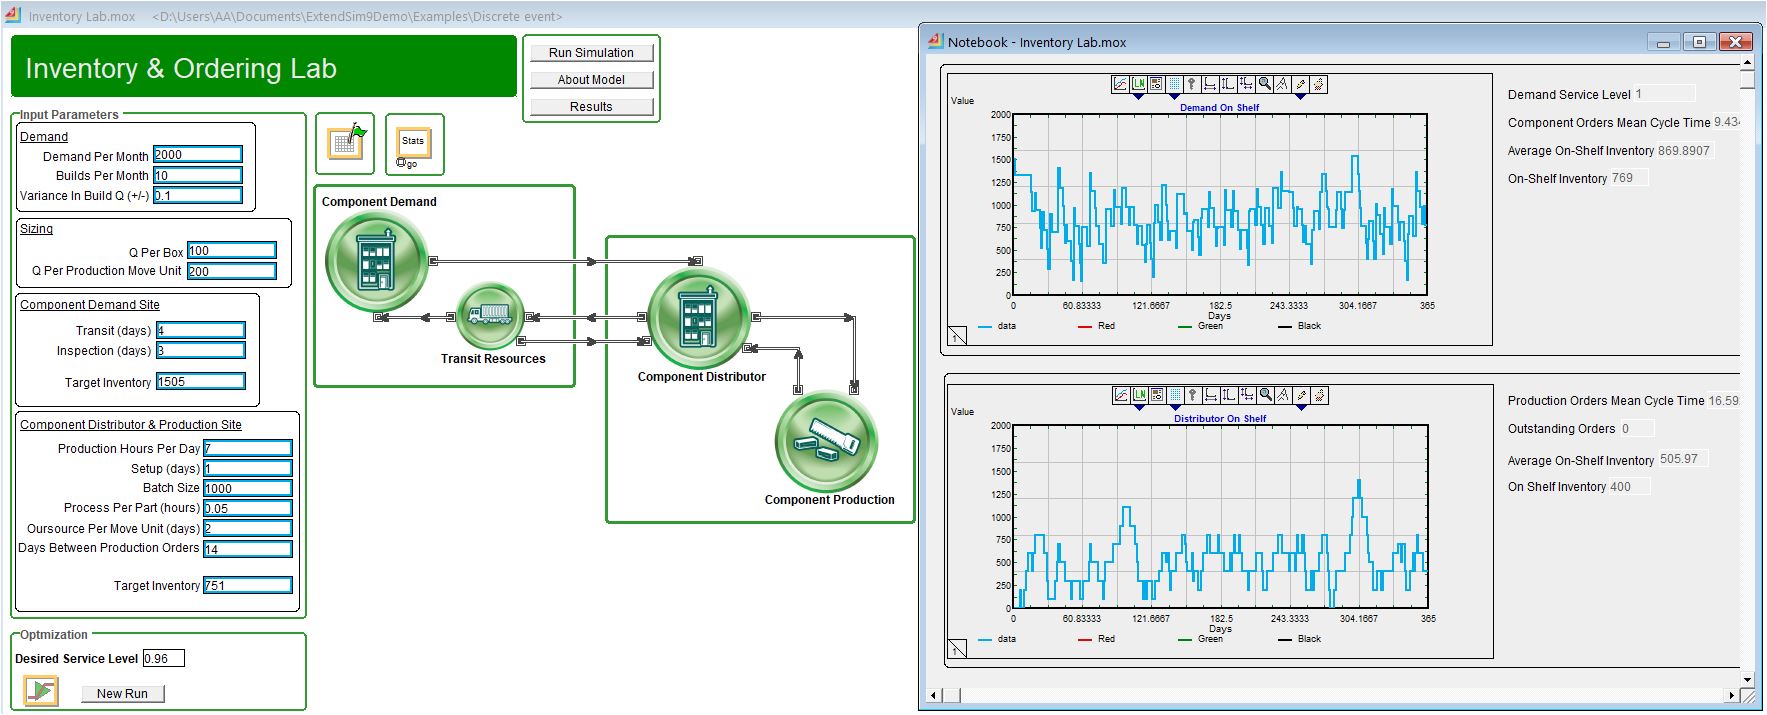1767x715 pixels.
Task: Expand the triangle under LN on Demand plot
Action: (x=1138, y=97)
